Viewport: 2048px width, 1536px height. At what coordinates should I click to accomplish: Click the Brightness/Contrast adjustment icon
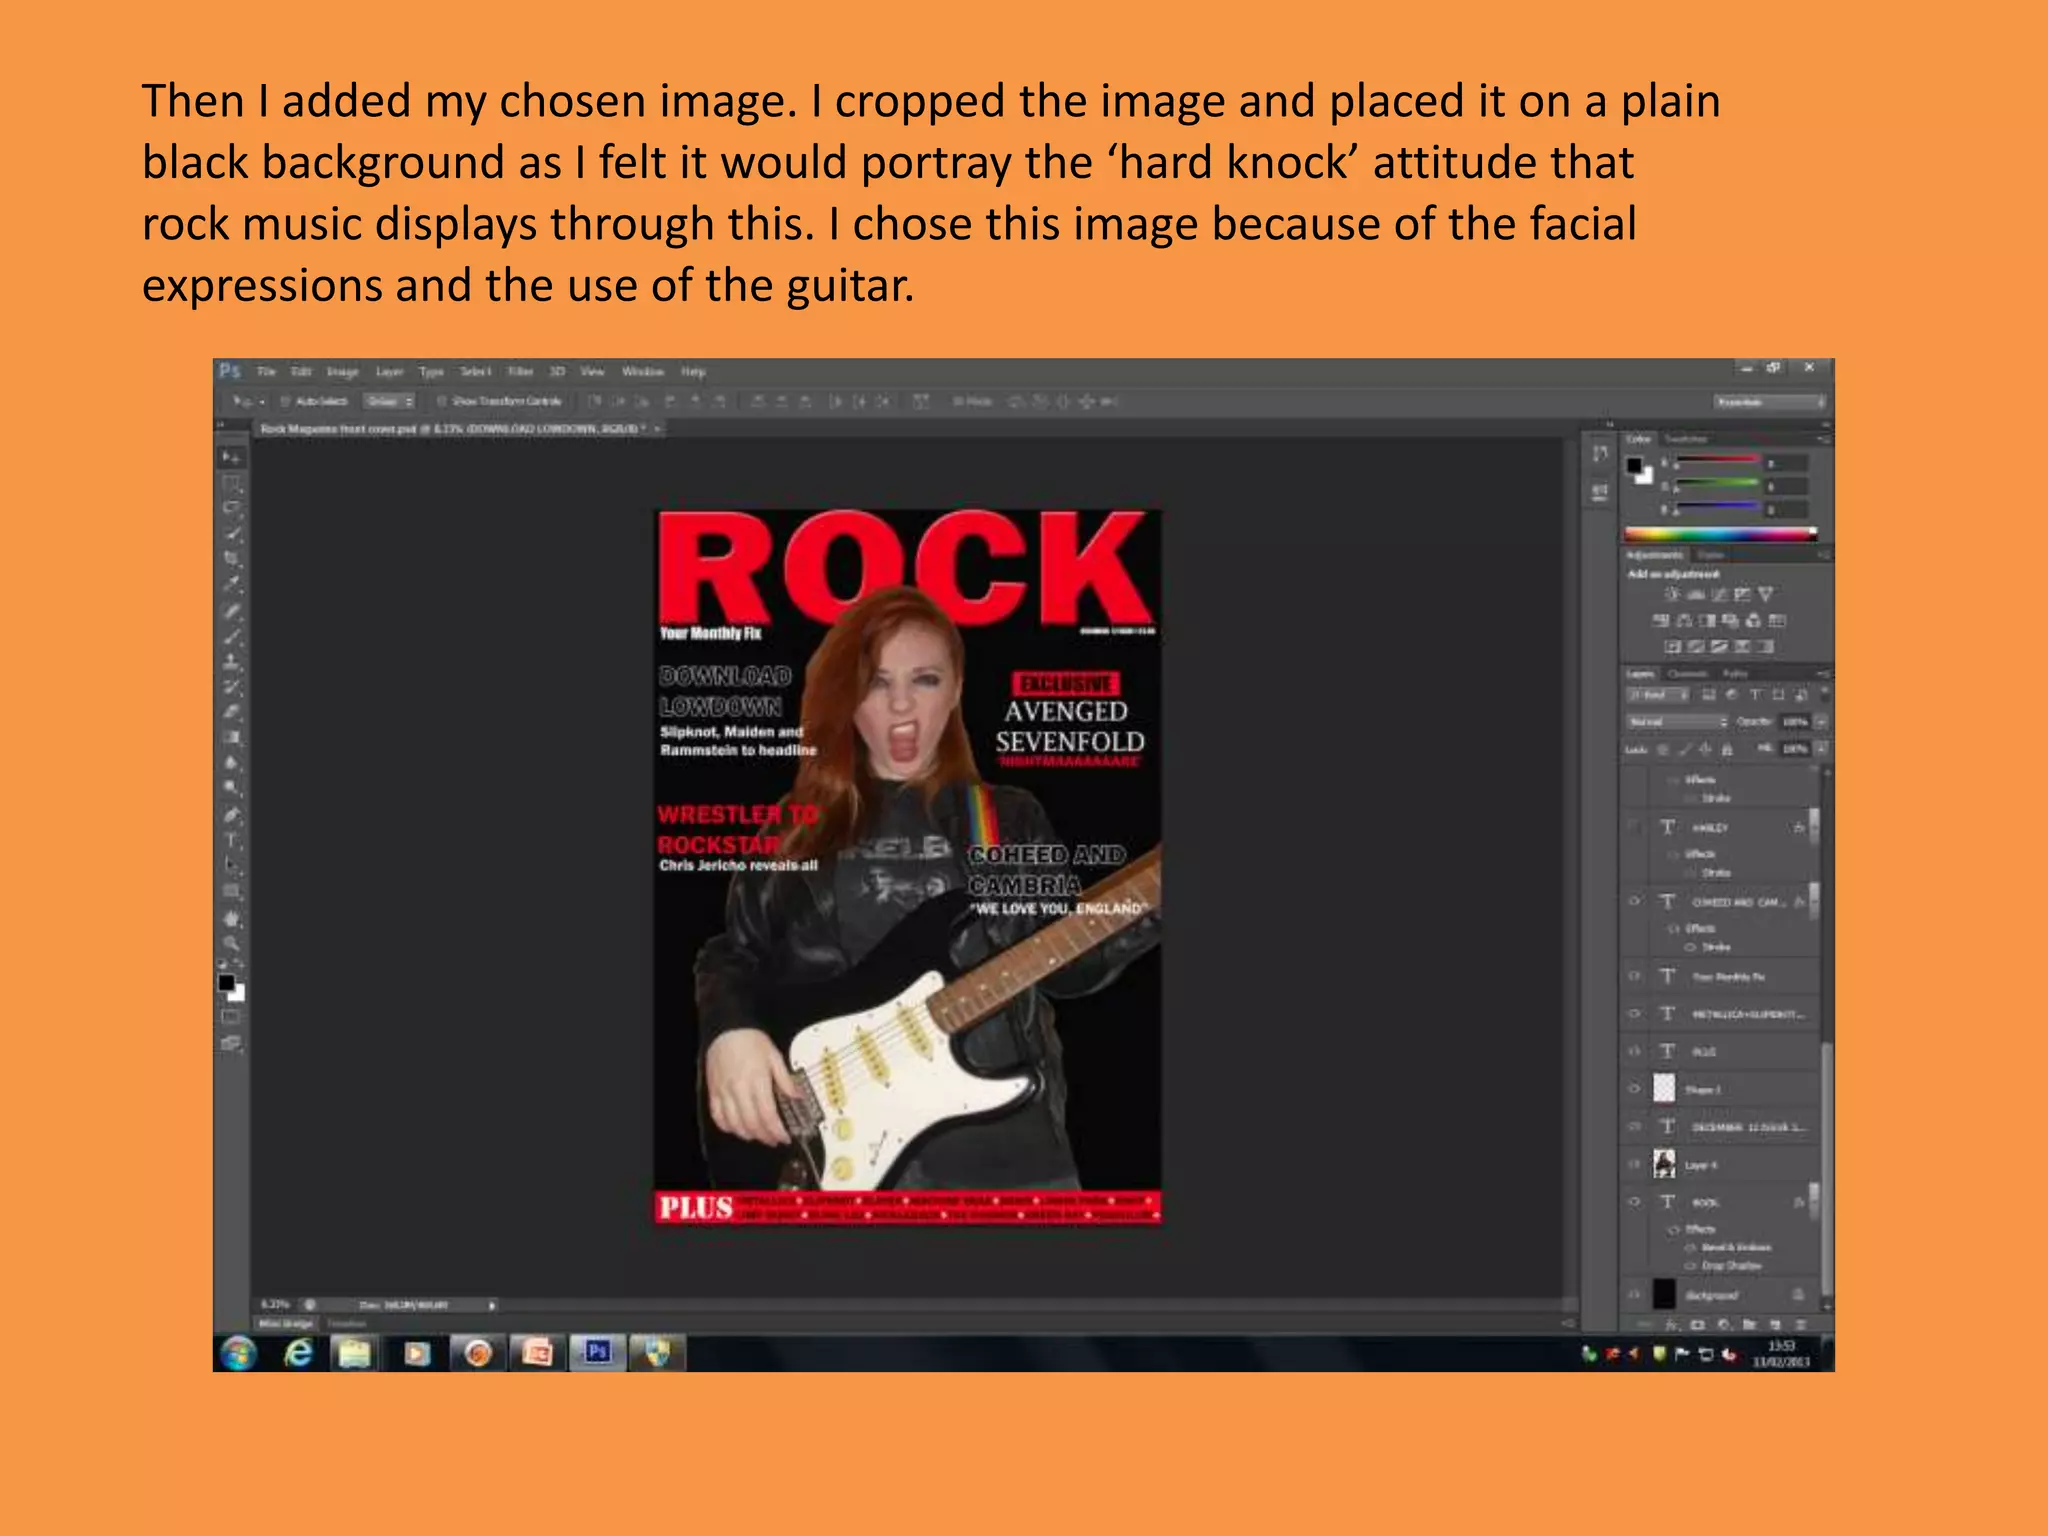[x=1671, y=594]
